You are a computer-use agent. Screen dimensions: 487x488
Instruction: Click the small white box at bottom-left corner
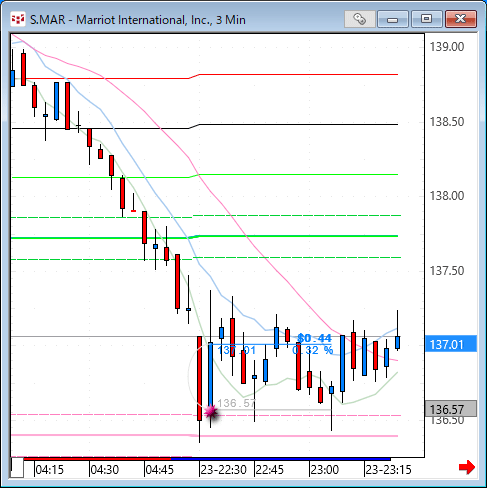17,468
